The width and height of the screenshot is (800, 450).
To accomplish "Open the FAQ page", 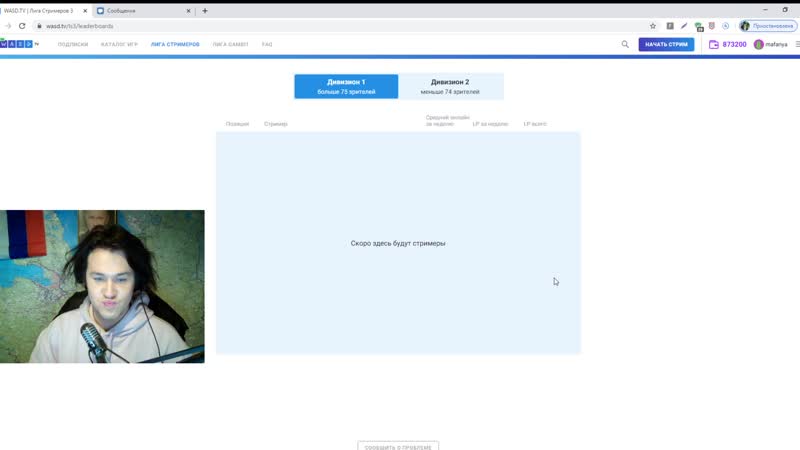I will click(267, 44).
